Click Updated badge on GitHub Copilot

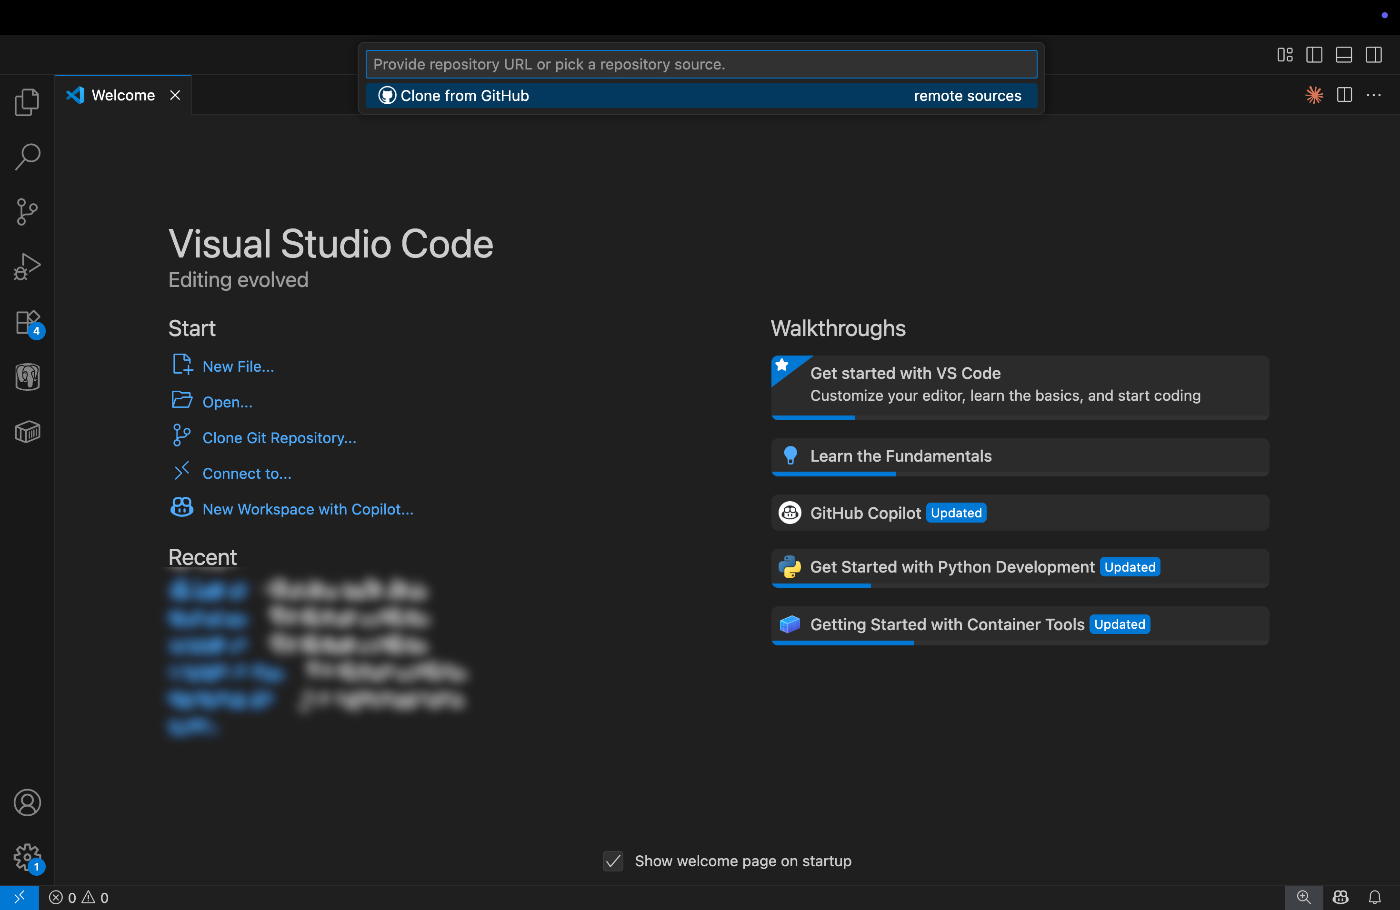tap(956, 513)
